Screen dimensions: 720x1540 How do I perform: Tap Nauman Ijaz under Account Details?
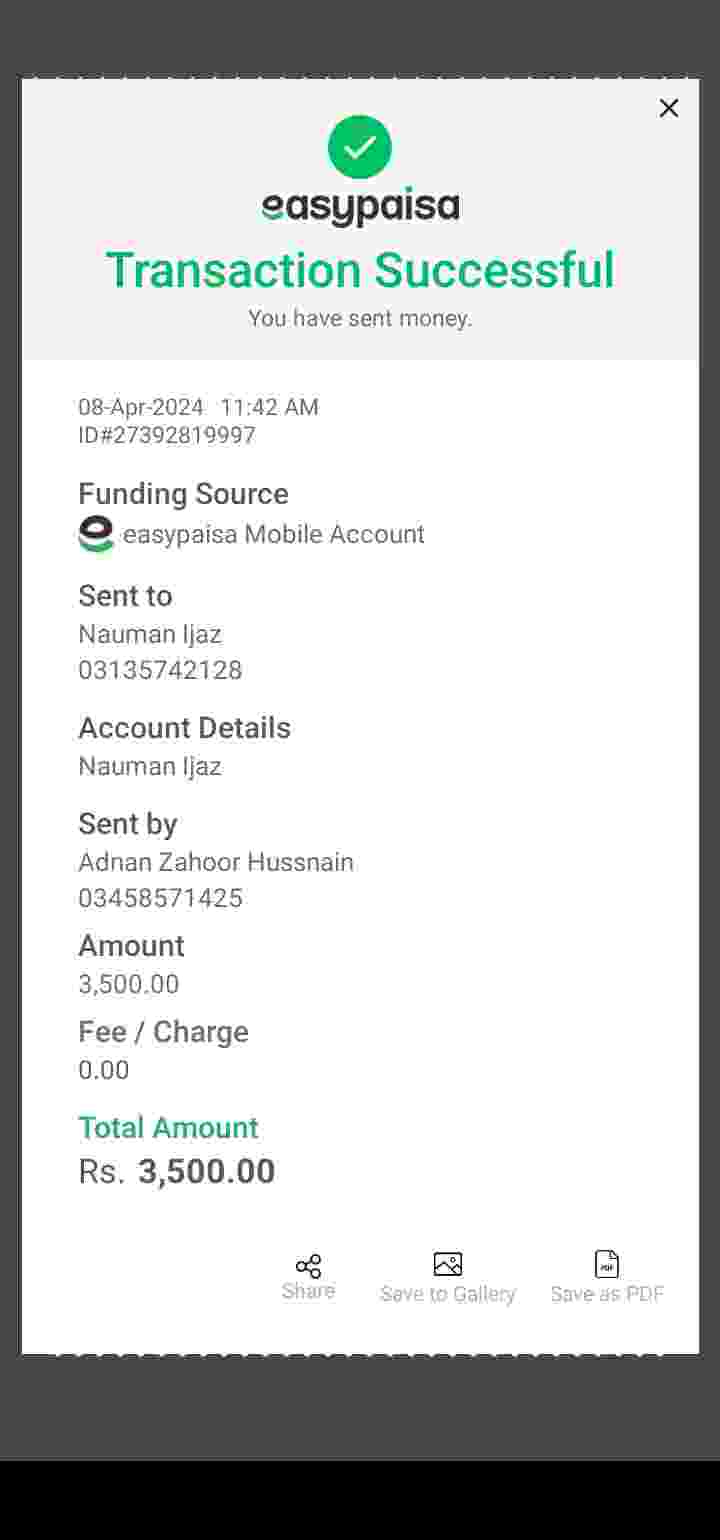click(150, 767)
